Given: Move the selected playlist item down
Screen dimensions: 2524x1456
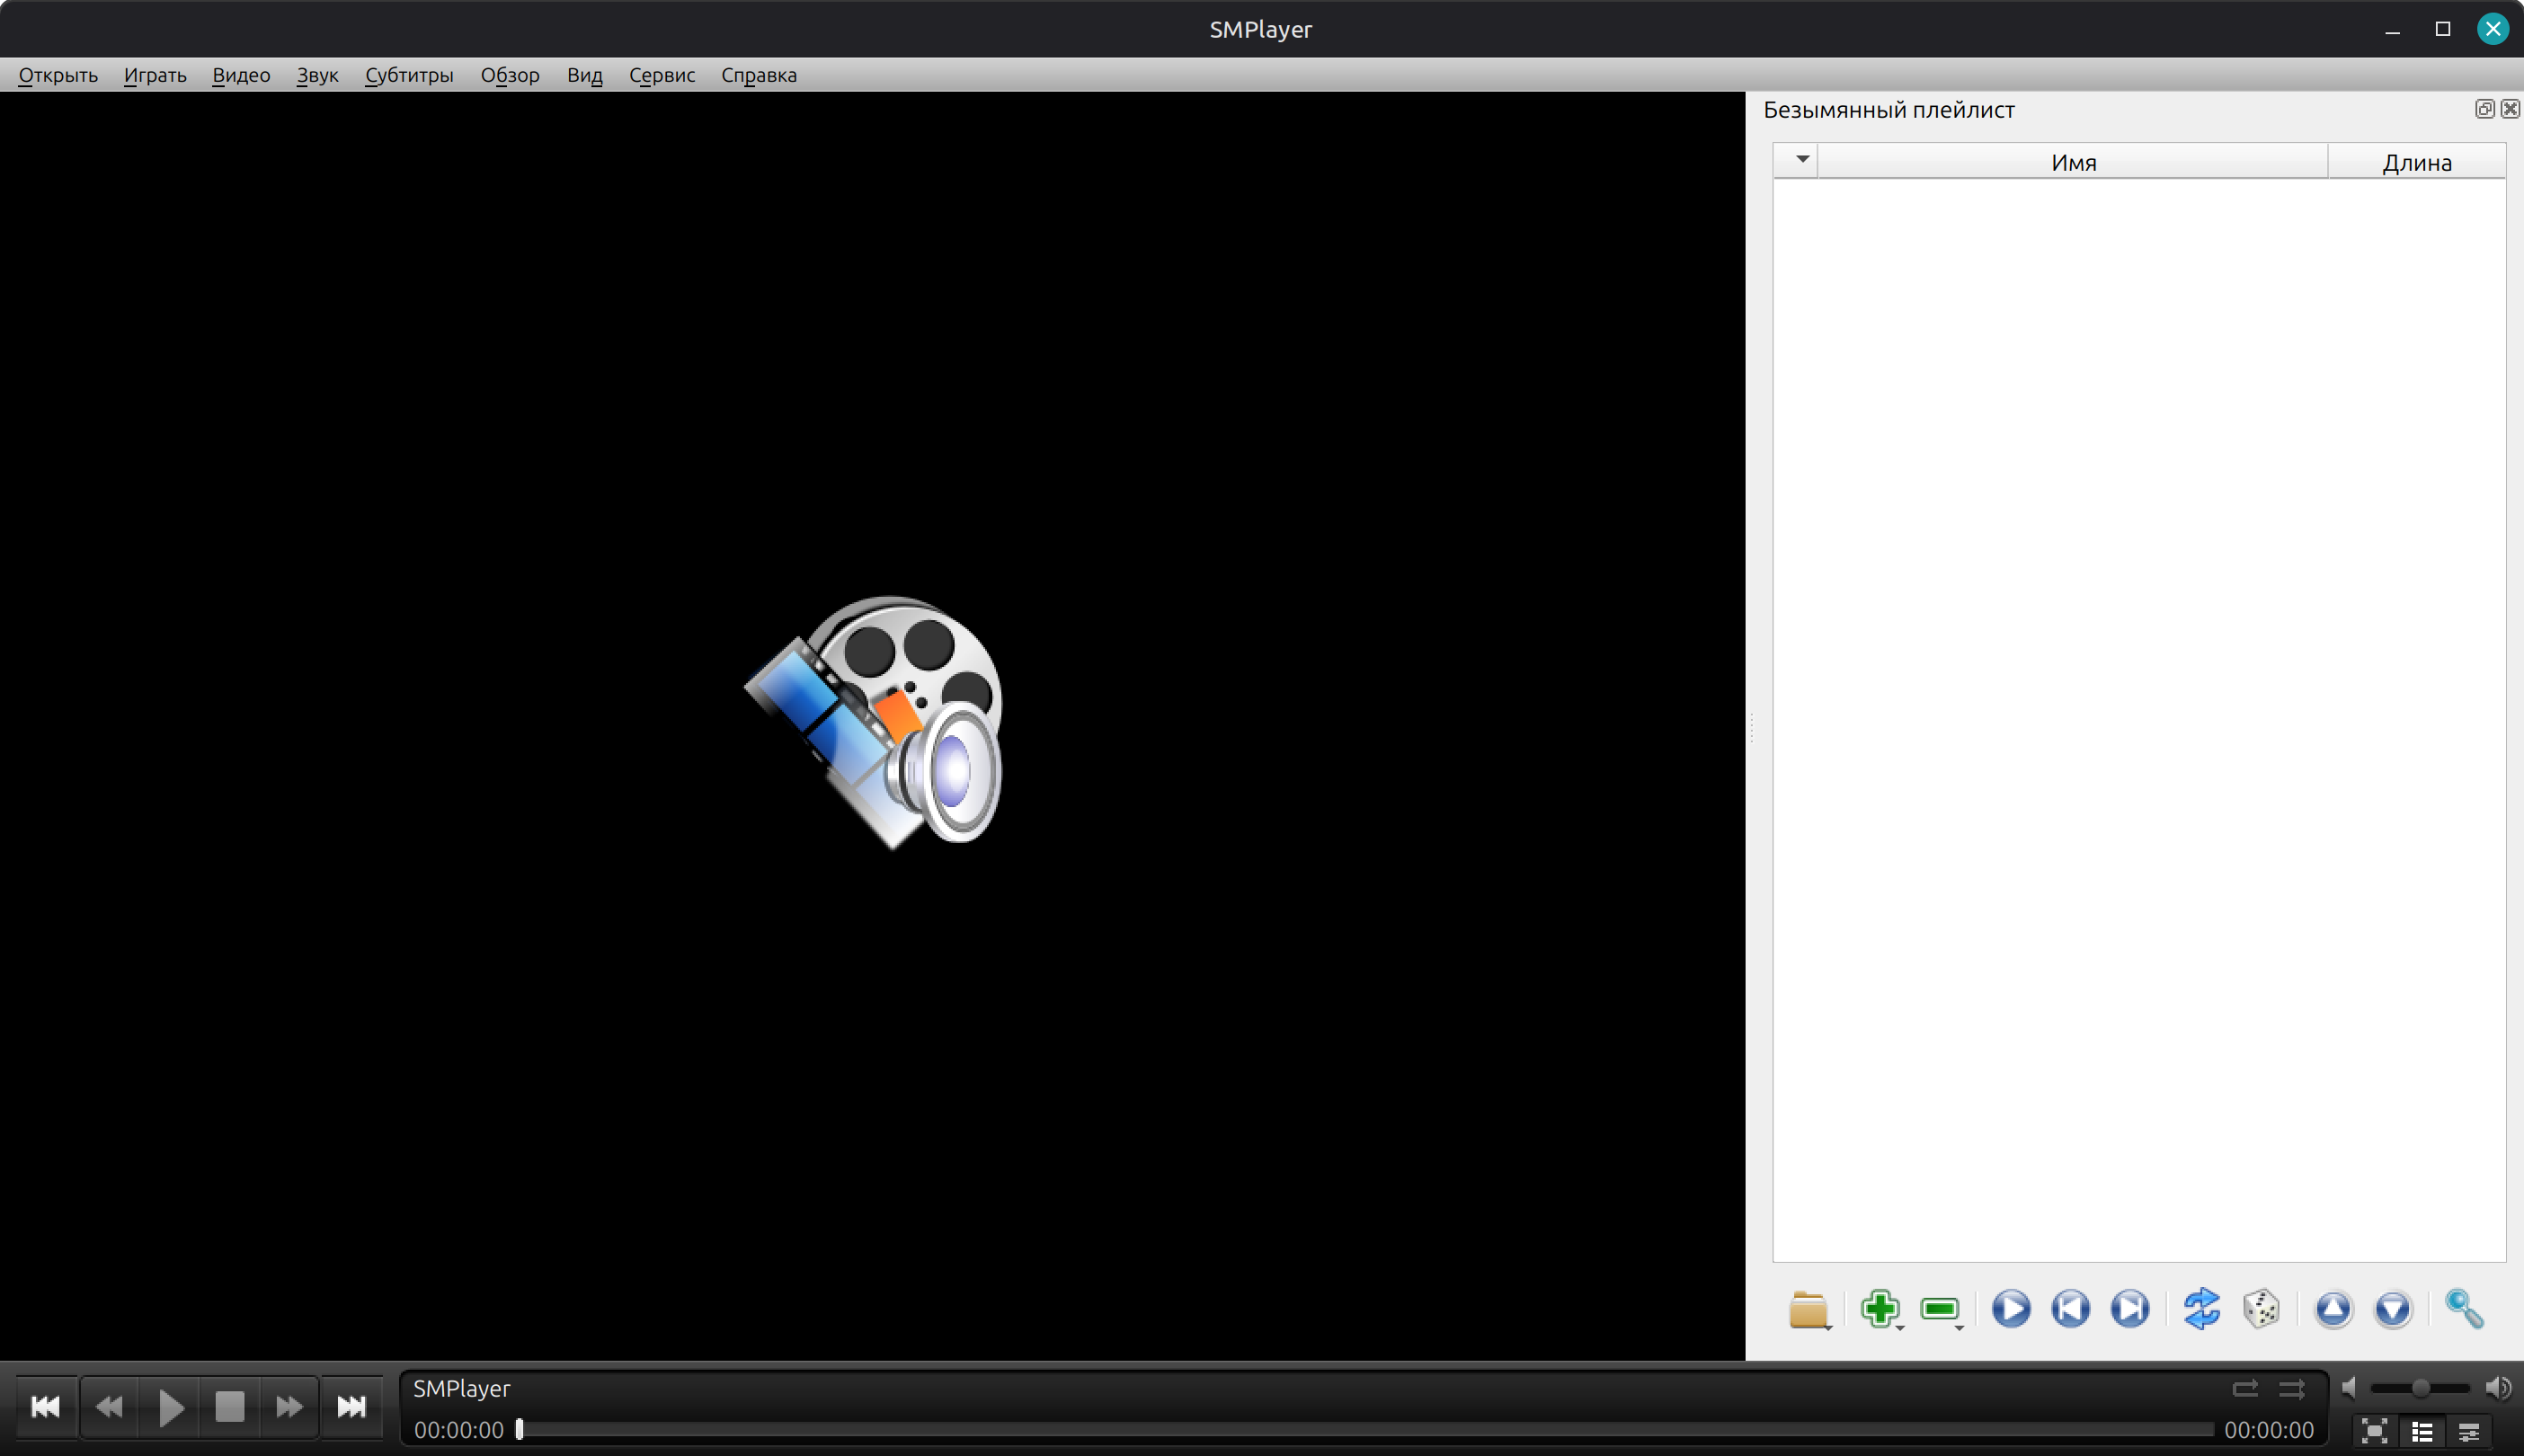Looking at the screenshot, I should point(2393,1309).
